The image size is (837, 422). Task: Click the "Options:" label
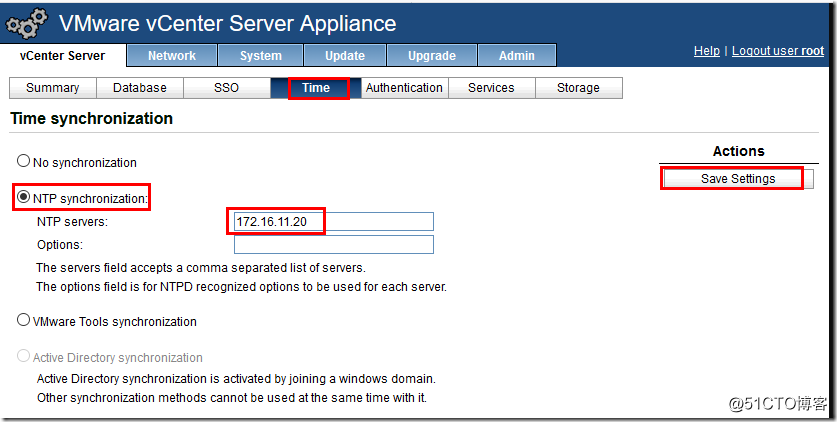click(60, 245)
